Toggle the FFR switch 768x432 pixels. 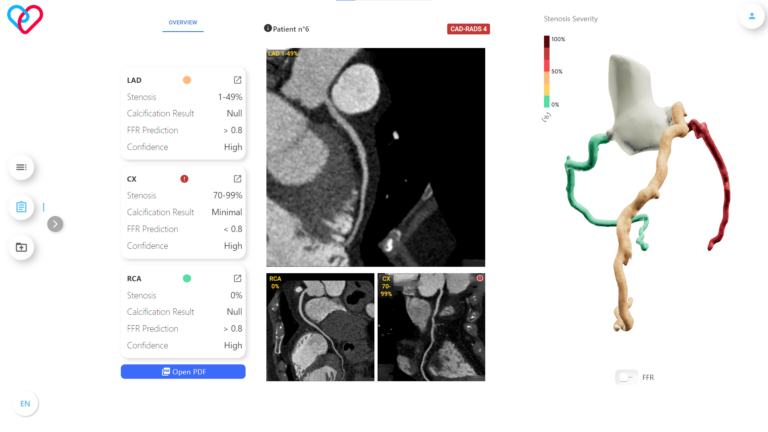[626, 377]
